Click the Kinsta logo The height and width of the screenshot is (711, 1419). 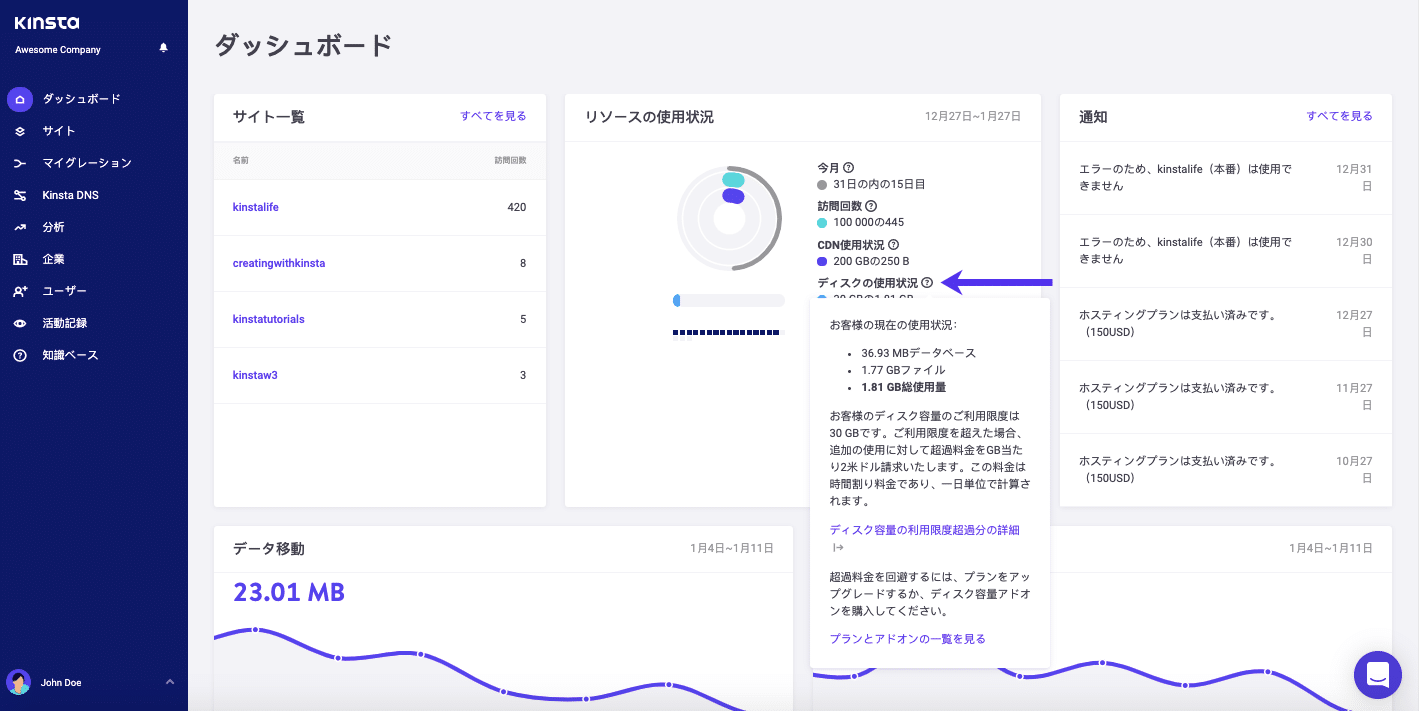(x=47, y=22)
